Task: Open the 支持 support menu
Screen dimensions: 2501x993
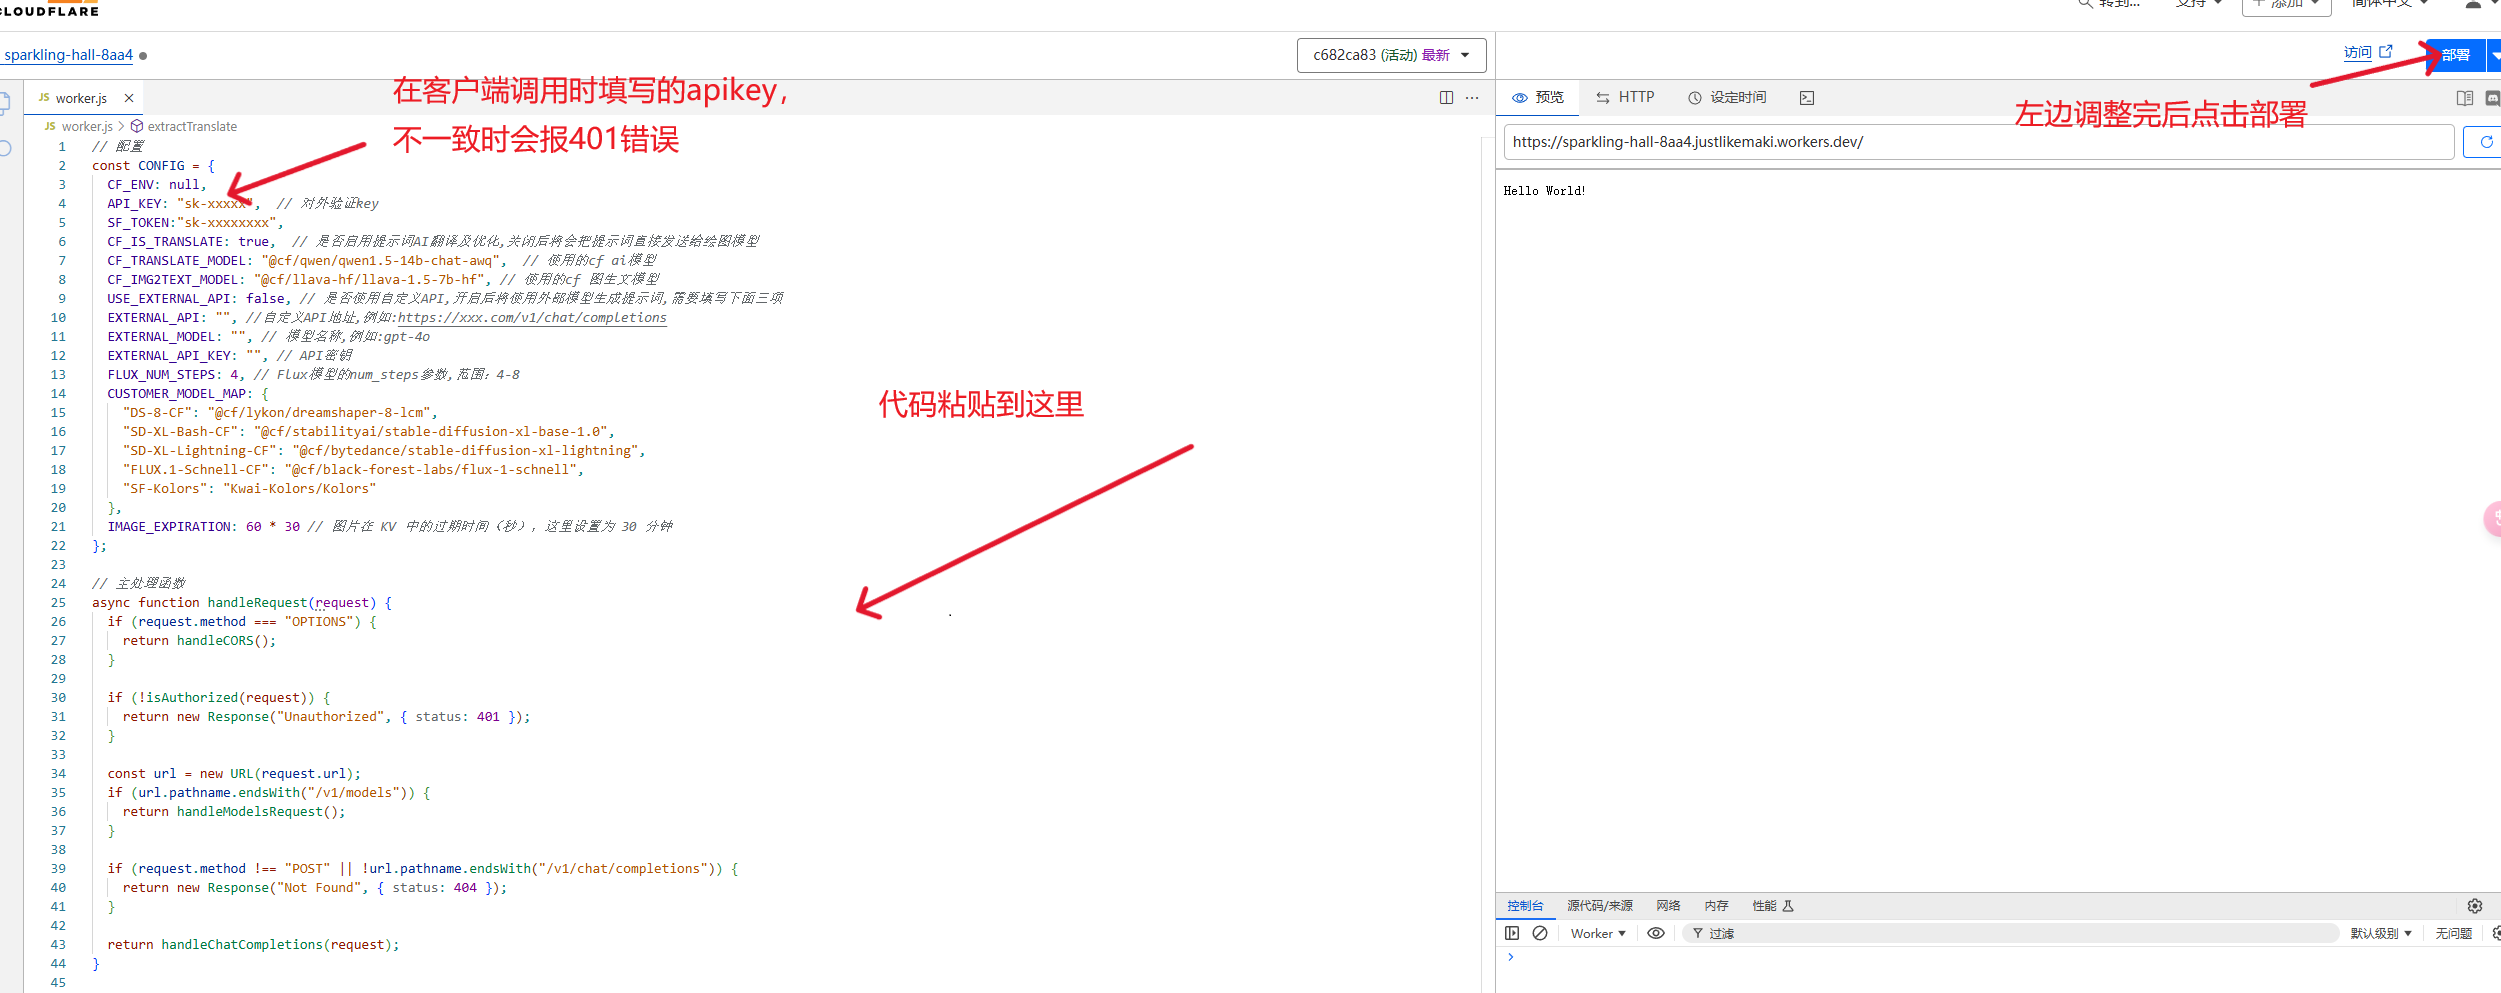Action: coord(2198,4)
